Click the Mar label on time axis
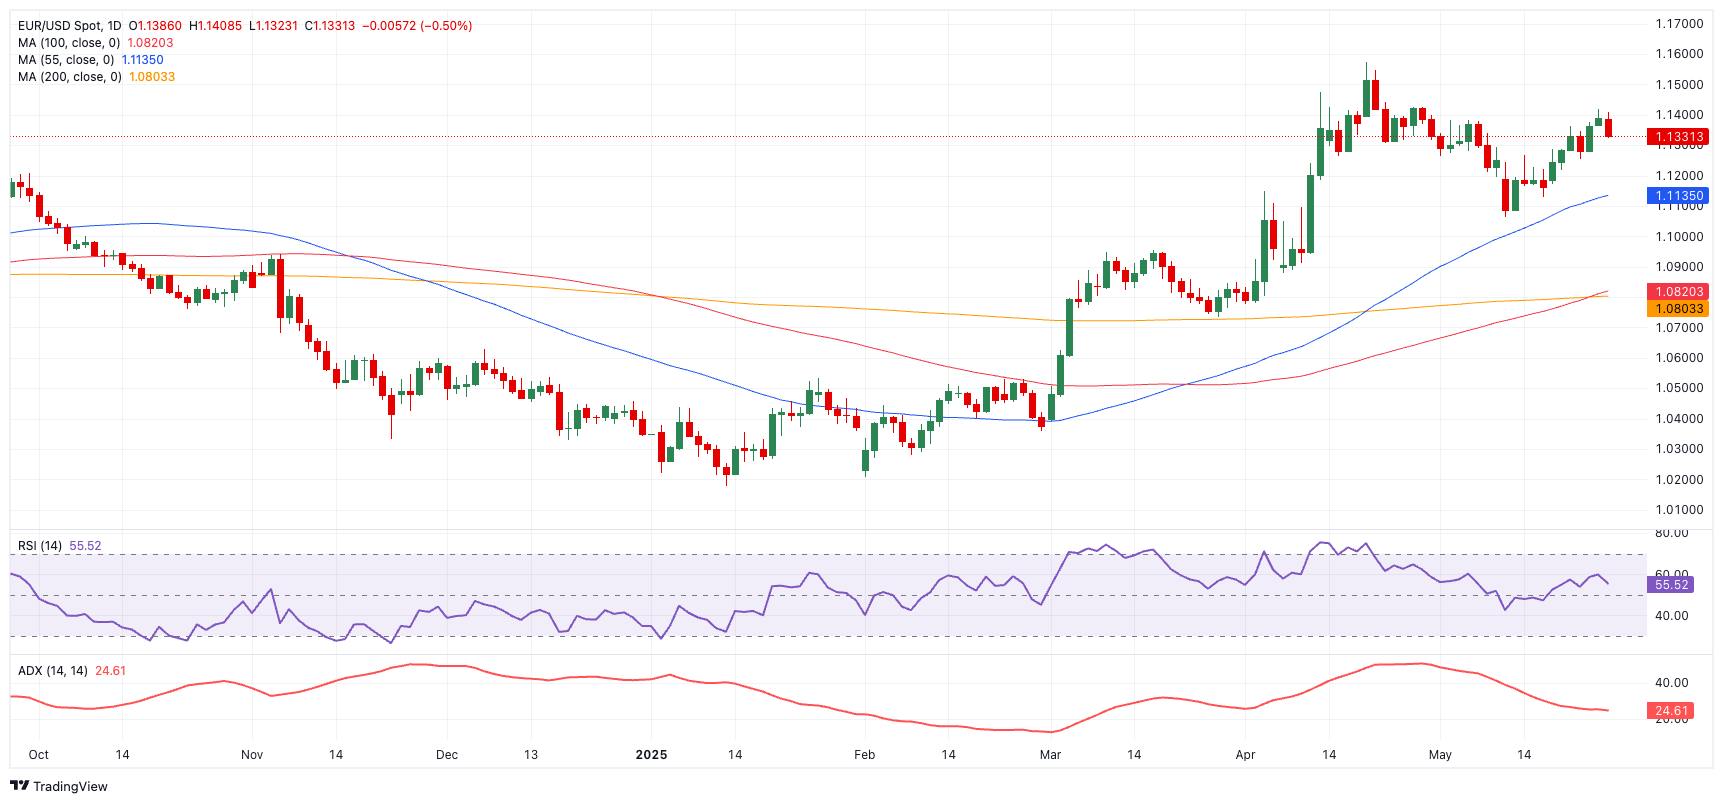The width and height of the screenshot is (1723, 803). tap(1050, 755)
